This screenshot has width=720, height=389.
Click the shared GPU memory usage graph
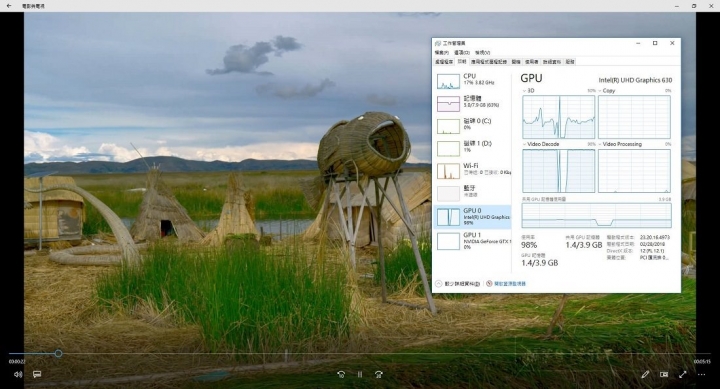click(x=596, y=215)
